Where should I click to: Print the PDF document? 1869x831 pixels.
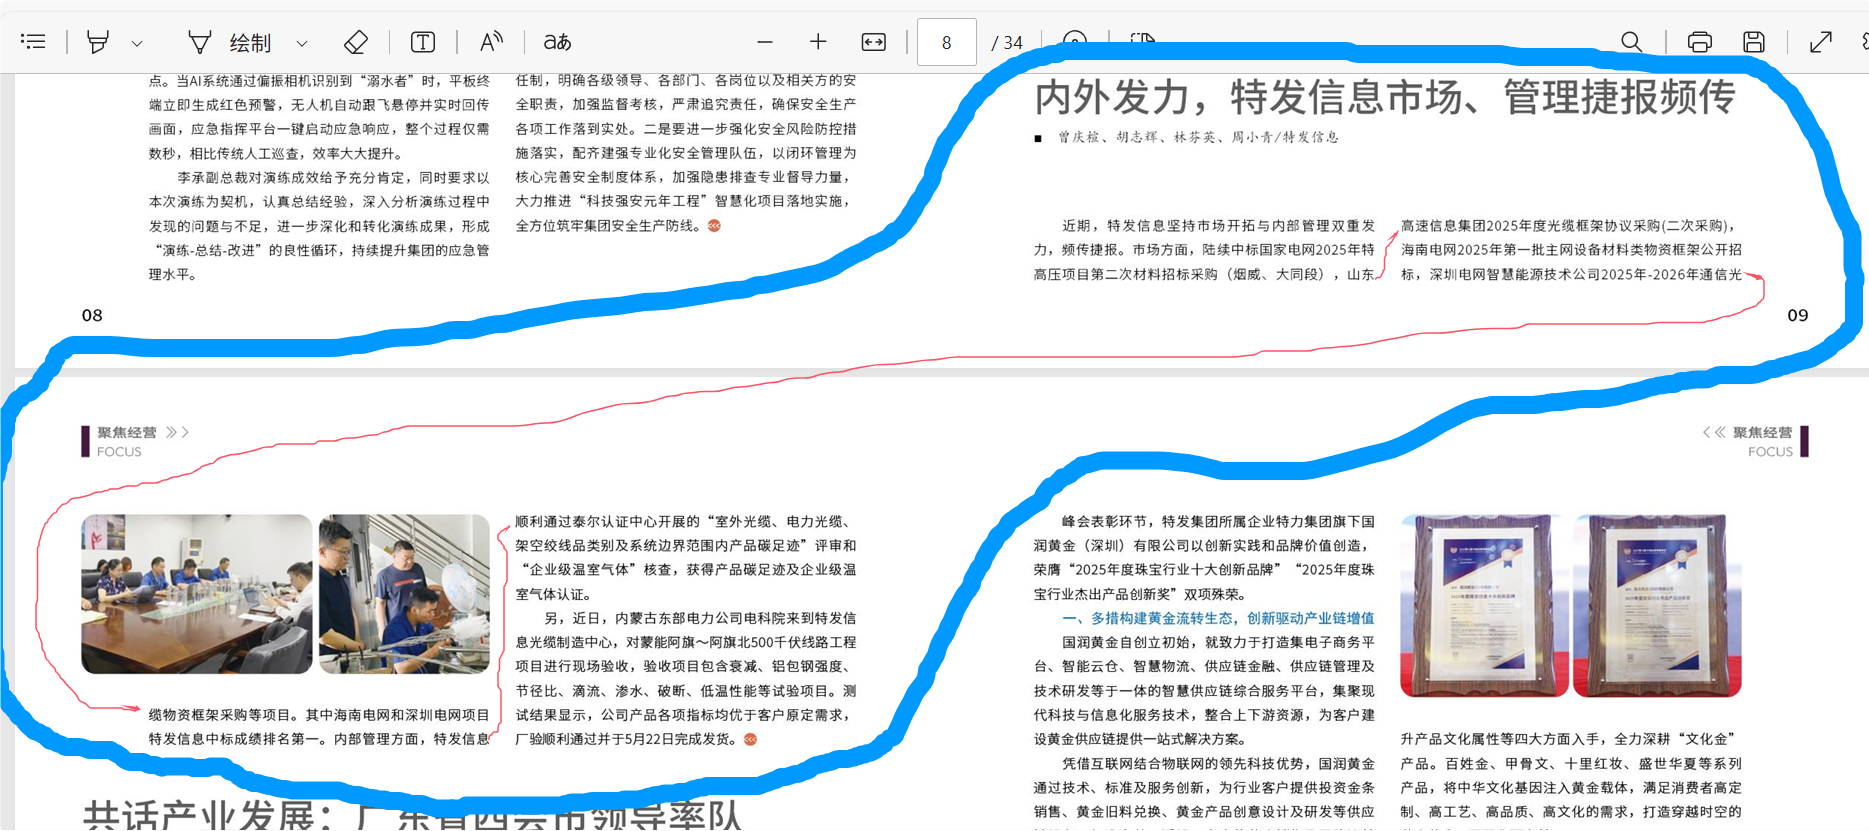1700,42
